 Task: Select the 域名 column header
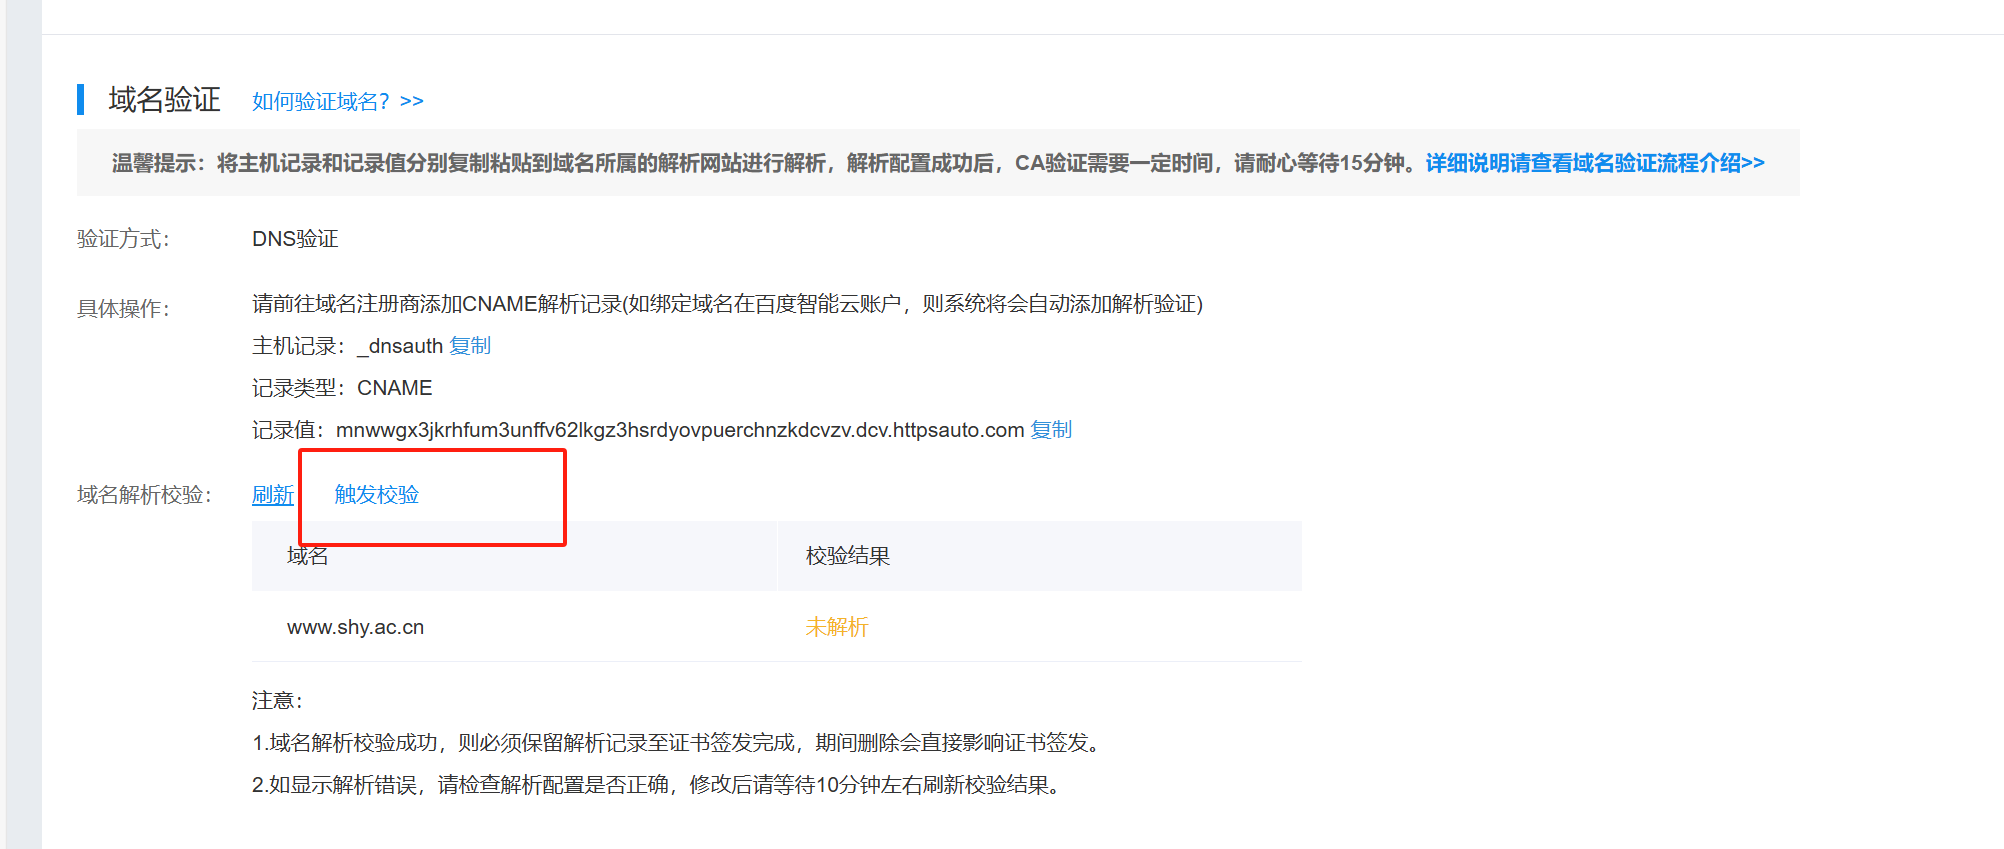[308, 557]
